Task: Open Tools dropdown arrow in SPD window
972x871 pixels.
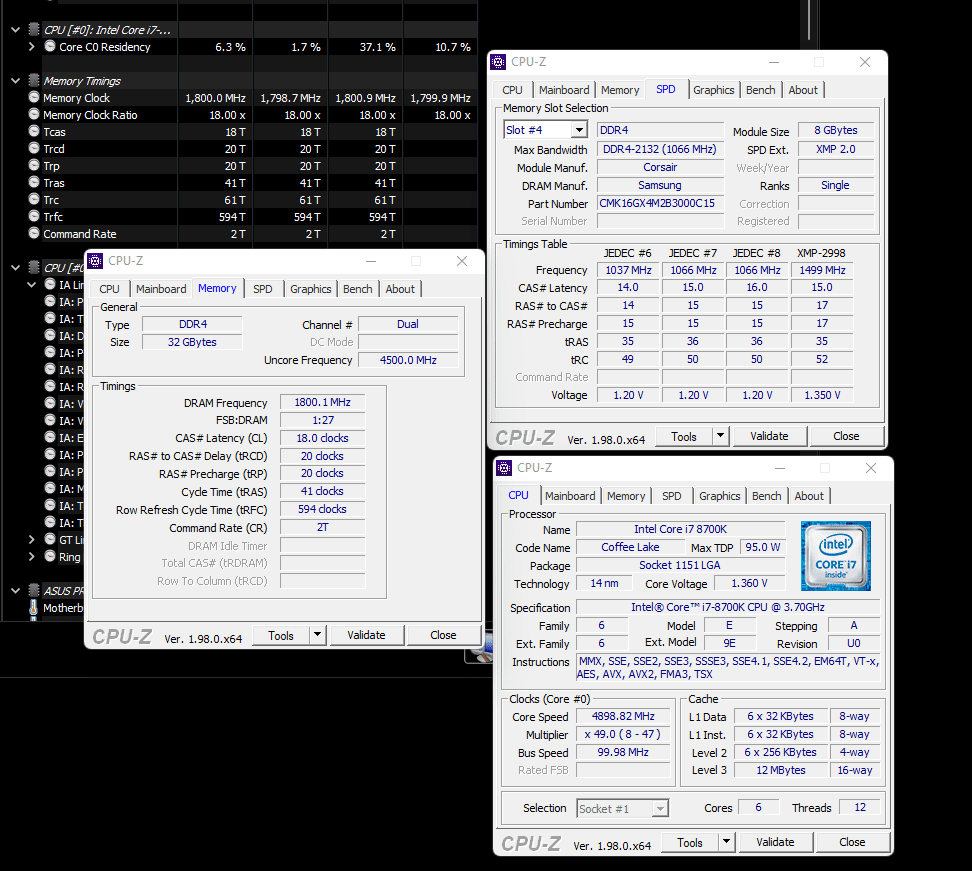Action: pos(720,436)
